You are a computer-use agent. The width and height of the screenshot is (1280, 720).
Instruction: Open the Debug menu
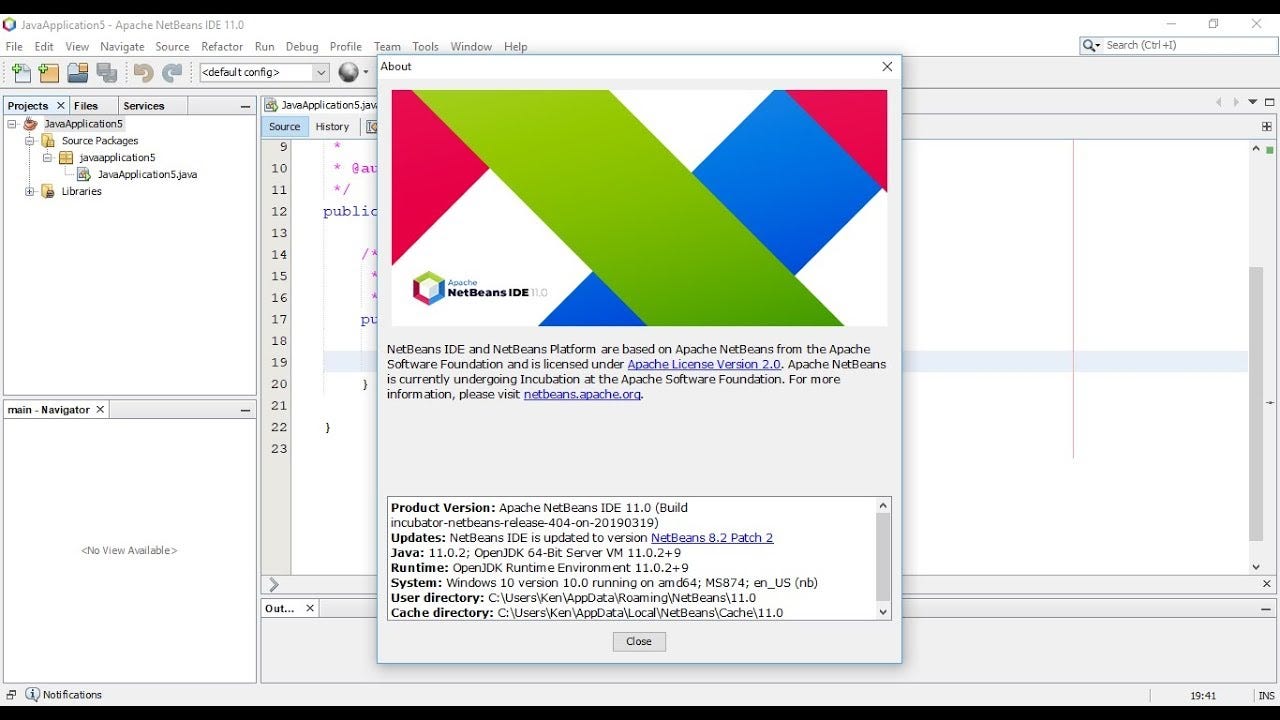coord(302,47)
